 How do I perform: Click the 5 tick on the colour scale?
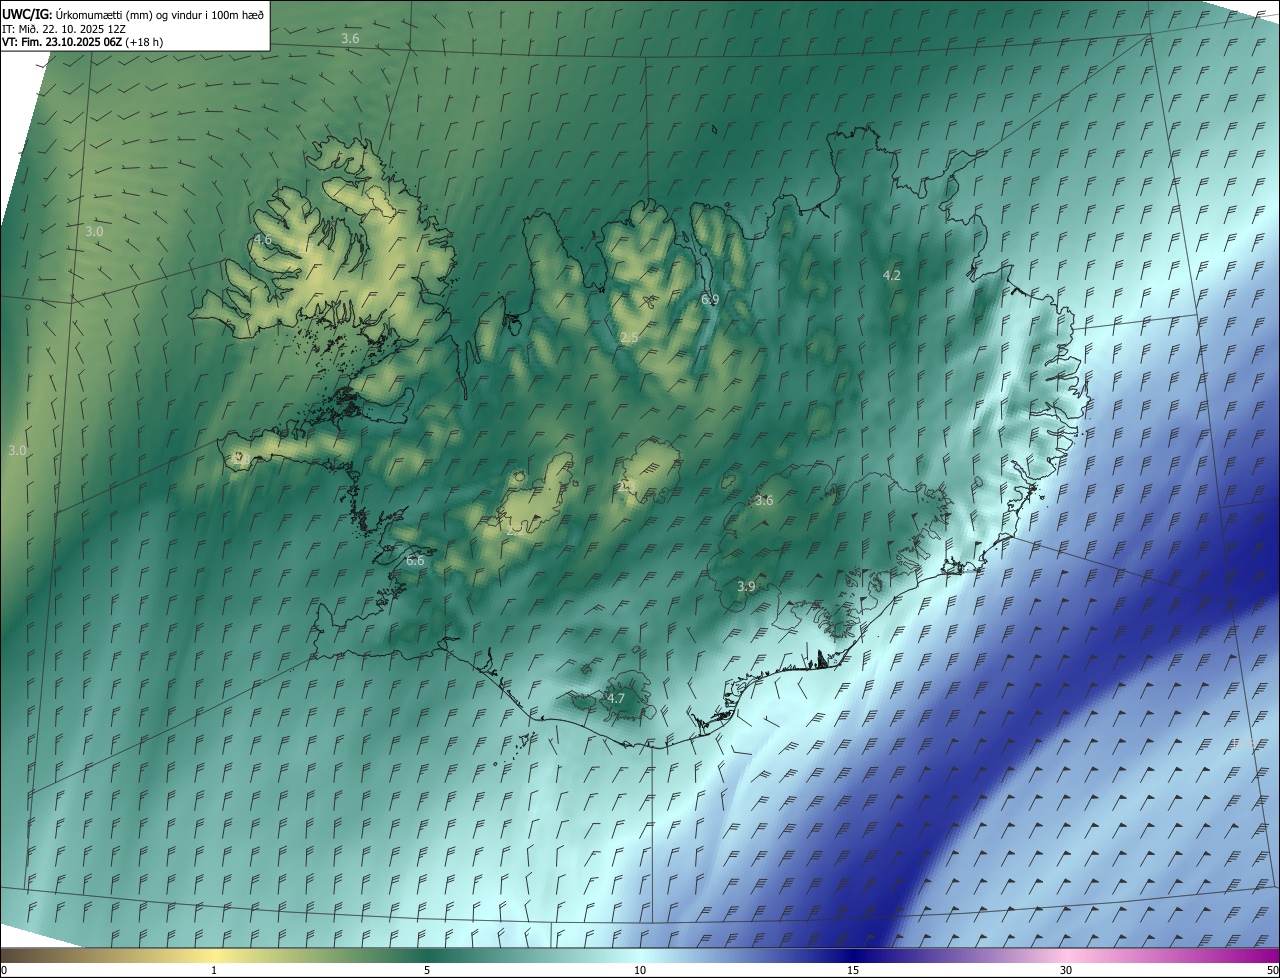tap(427, 970)
